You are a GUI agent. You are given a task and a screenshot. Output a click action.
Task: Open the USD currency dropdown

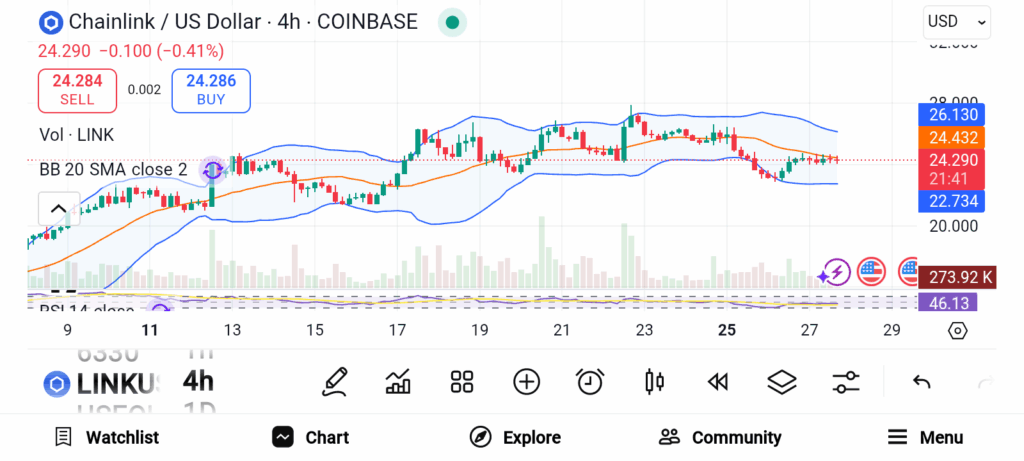pyautogui.click(x=956, y=22)
